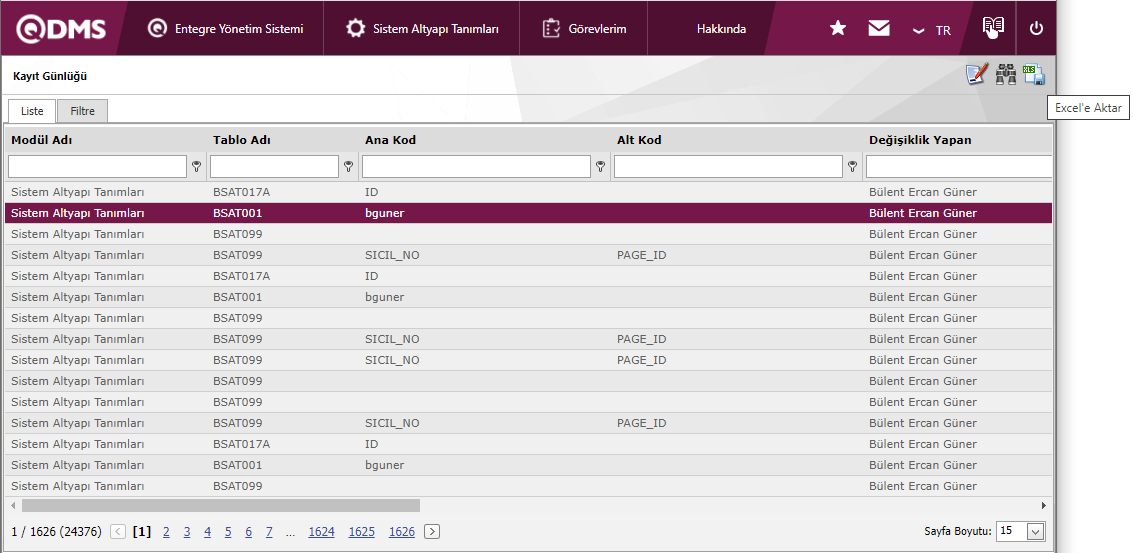Go to page 1626 link
Screen dimensions: 1133x553
(401, 532)
